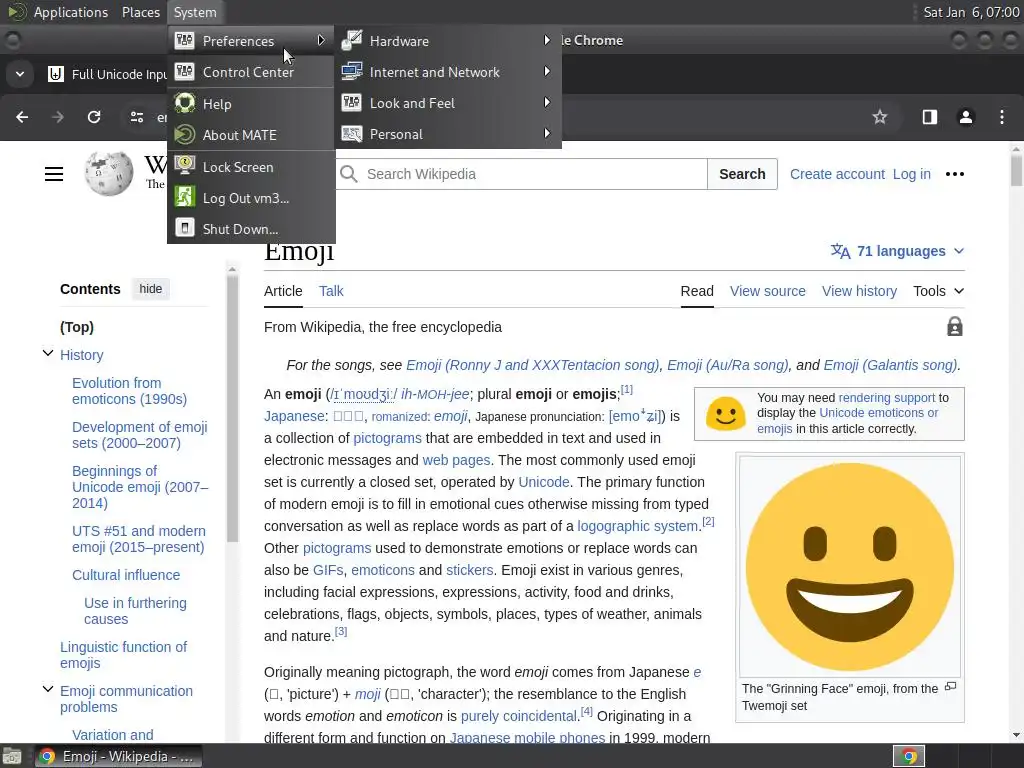Go to (Top) in Contents
Screen dimensions: 1024x768
(76, 327)
